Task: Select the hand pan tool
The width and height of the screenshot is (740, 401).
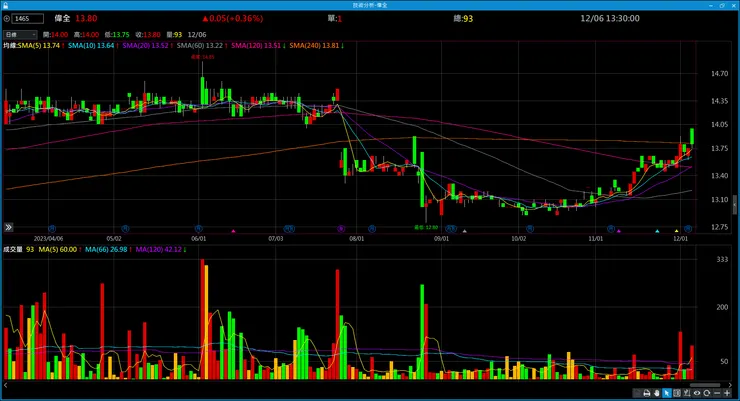Action: (656, 393)
